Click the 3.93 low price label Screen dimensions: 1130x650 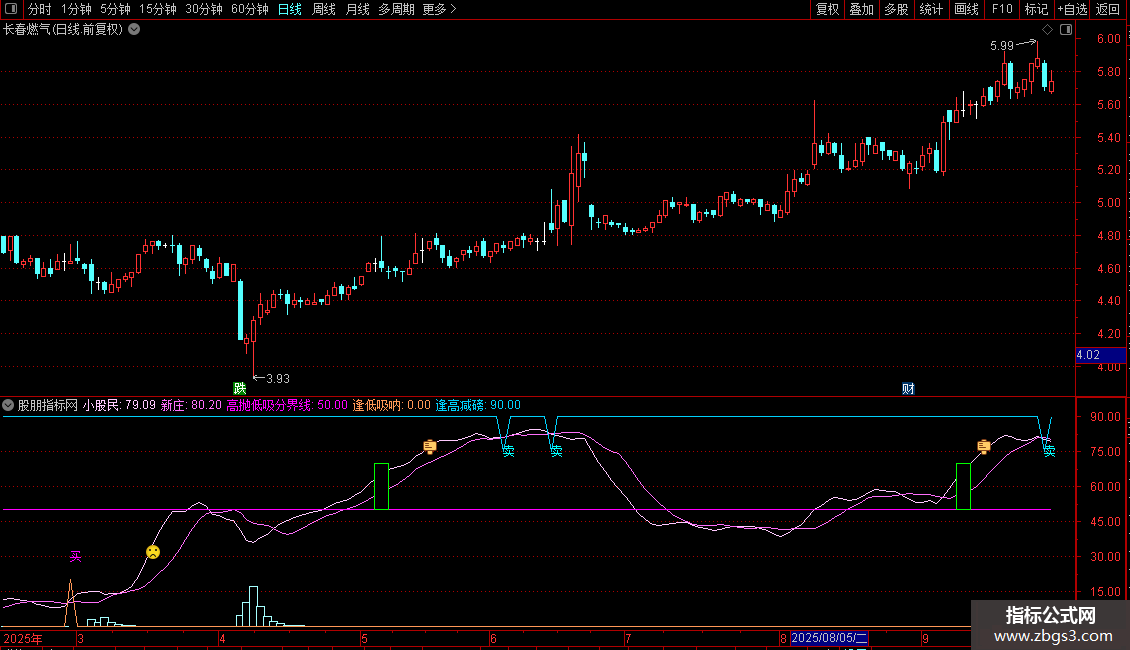point(277,378)
